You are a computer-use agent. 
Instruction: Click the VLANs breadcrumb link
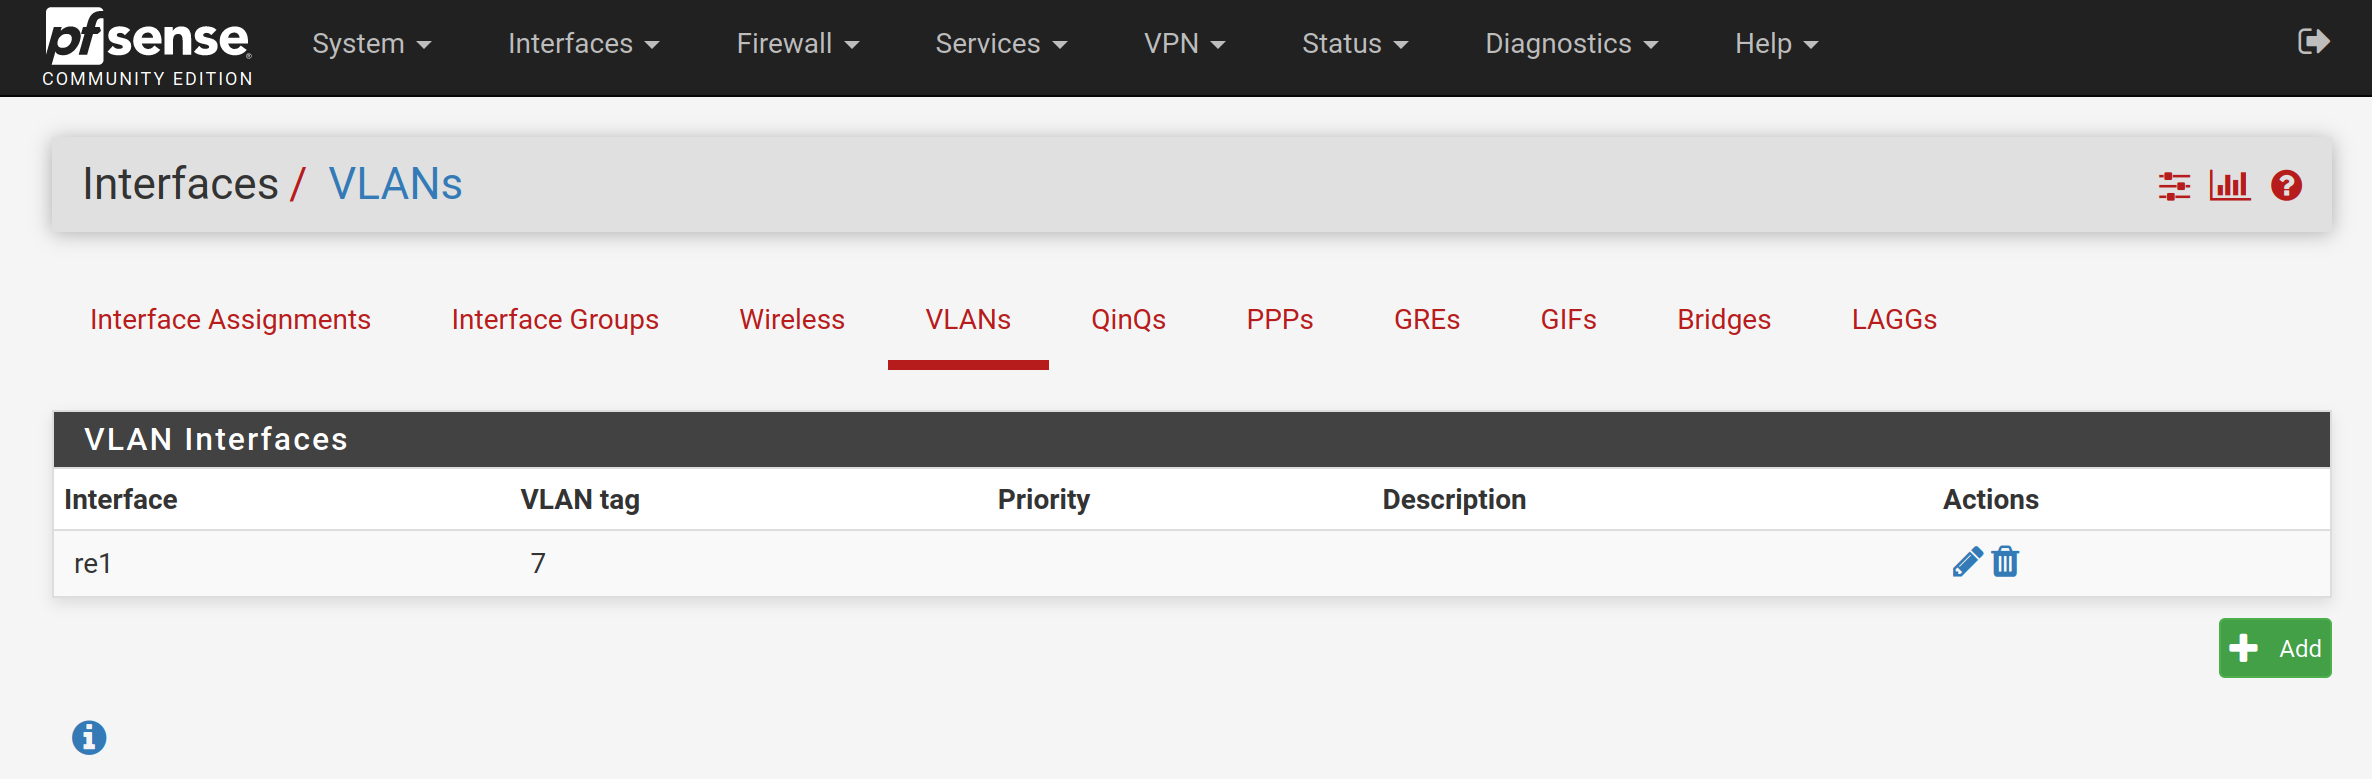point(395,184)
